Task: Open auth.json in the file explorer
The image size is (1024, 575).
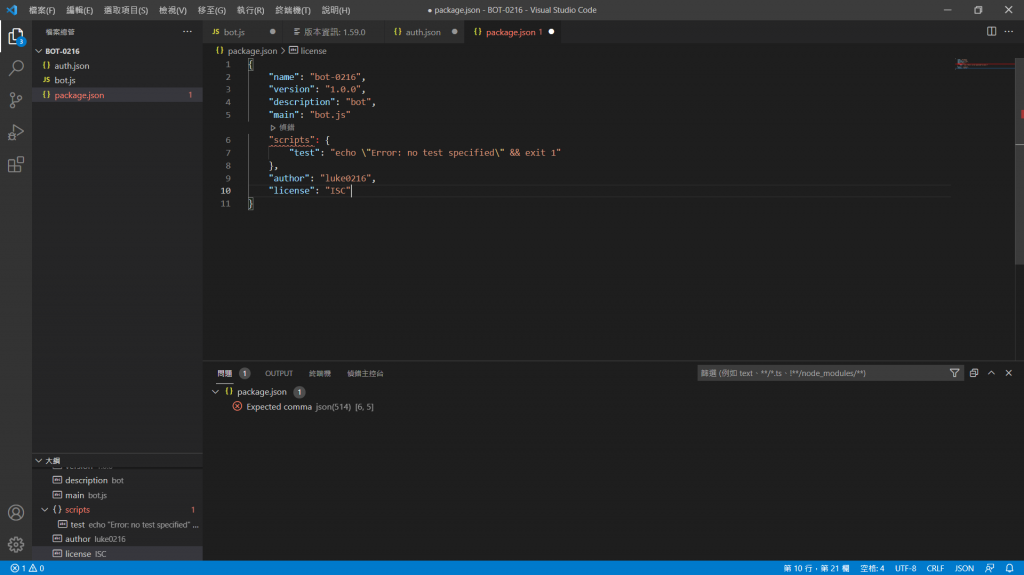Action: coord(118,65)
